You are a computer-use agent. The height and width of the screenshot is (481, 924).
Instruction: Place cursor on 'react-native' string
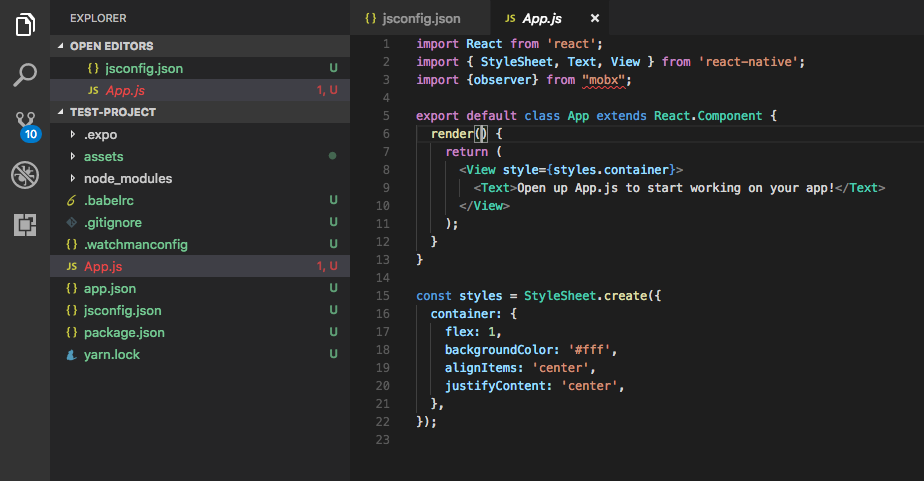click(x=748, y=62)
